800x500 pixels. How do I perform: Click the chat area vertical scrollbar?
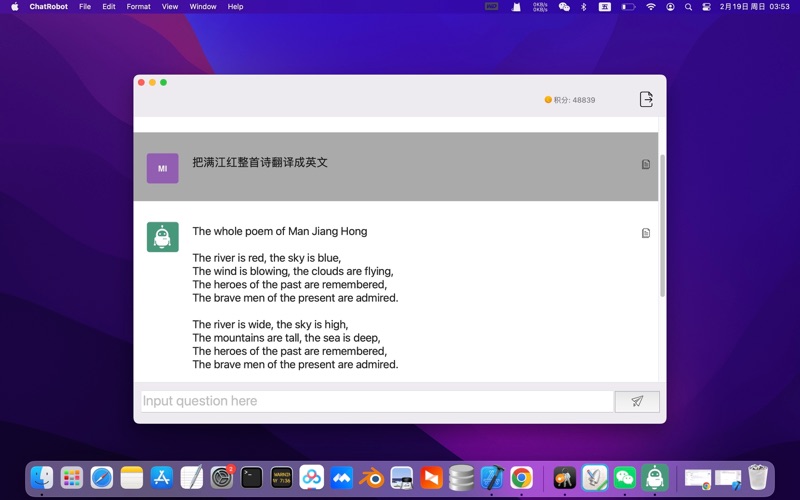coord(662,224)
